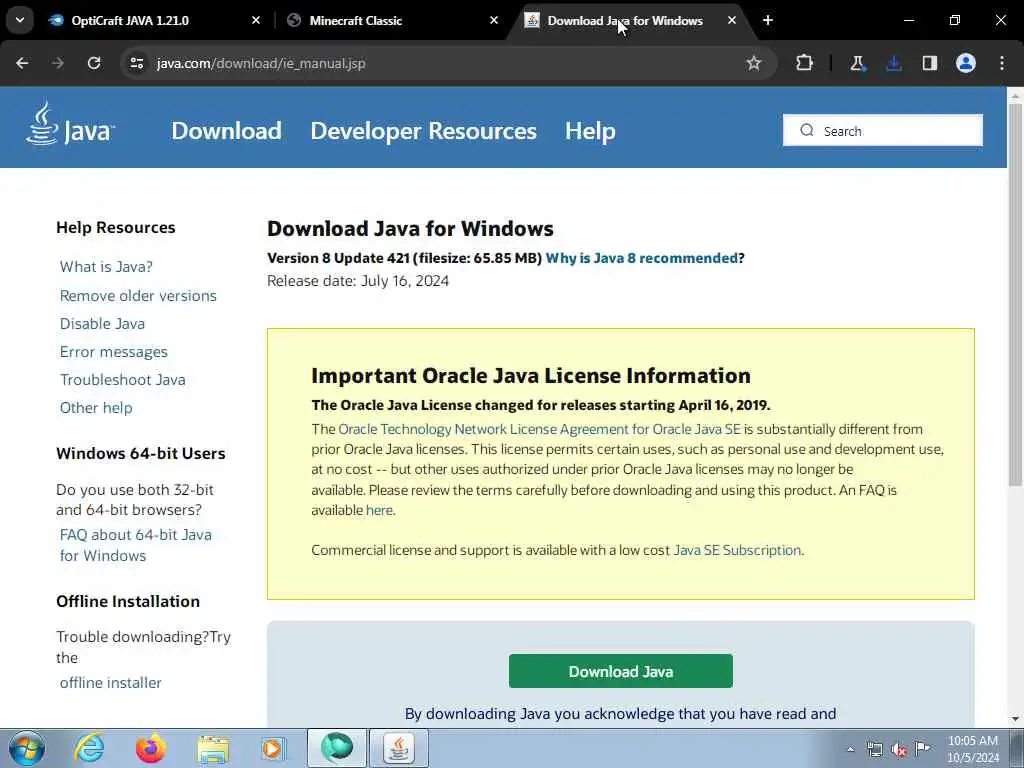Switch to the OptiCraft JAVA 1.21.0 tab
The width and height of the screenshot is (1024, 768).
tap(153, 20)
